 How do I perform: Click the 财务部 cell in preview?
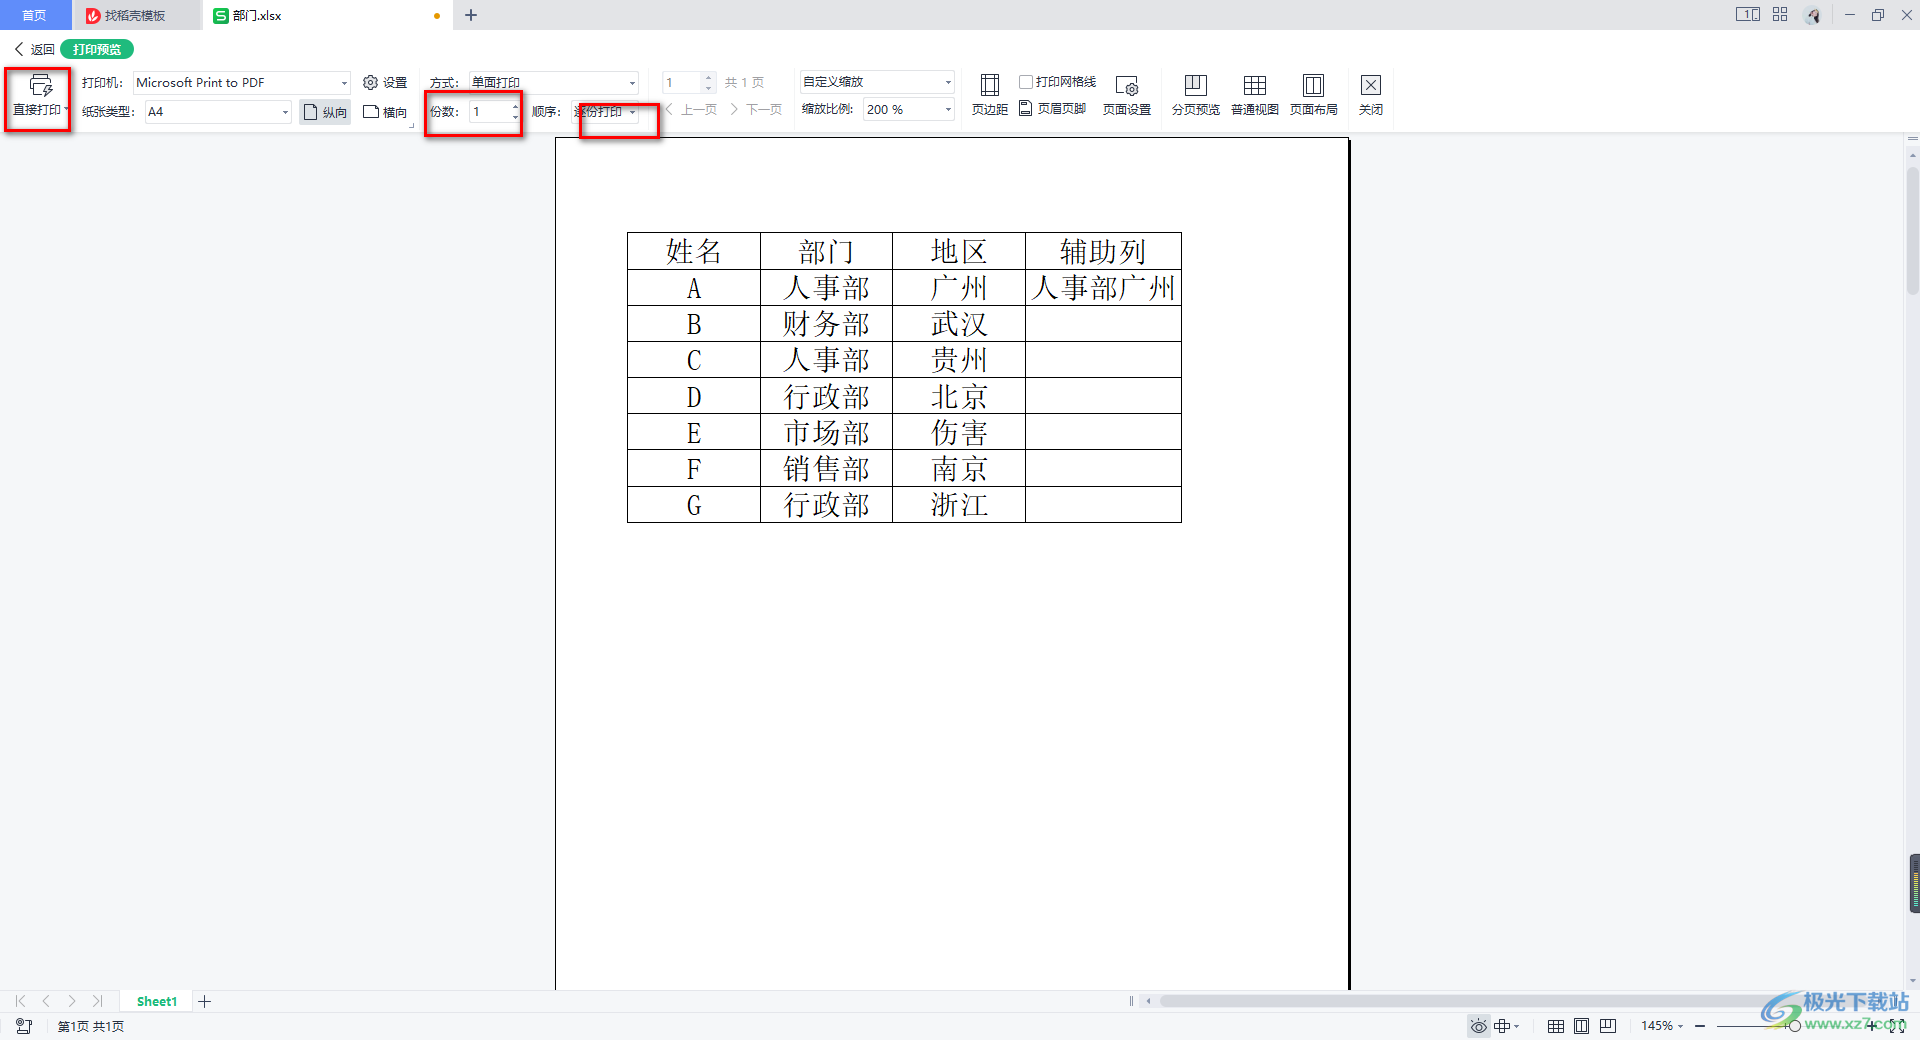point(826,324)
